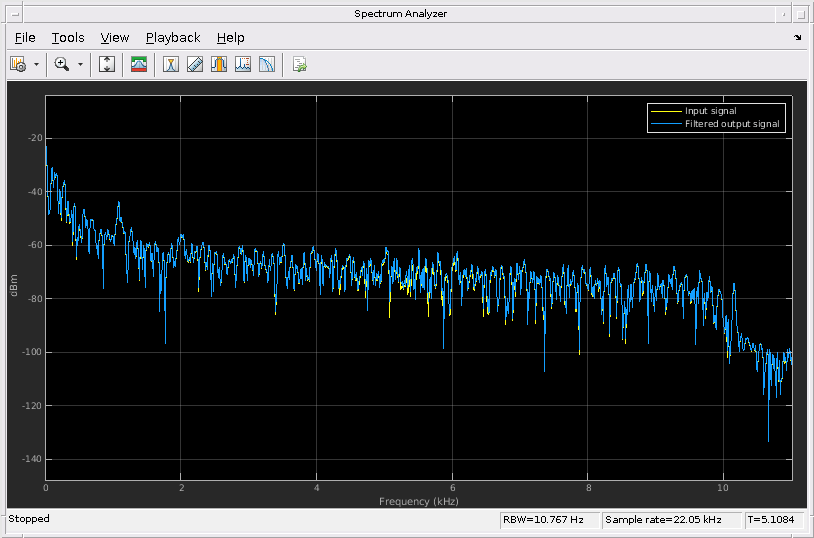Image resolution: width=814 pixels, height=538 pixels.
Task: Open the Tools menu
Action: (68, 37)
